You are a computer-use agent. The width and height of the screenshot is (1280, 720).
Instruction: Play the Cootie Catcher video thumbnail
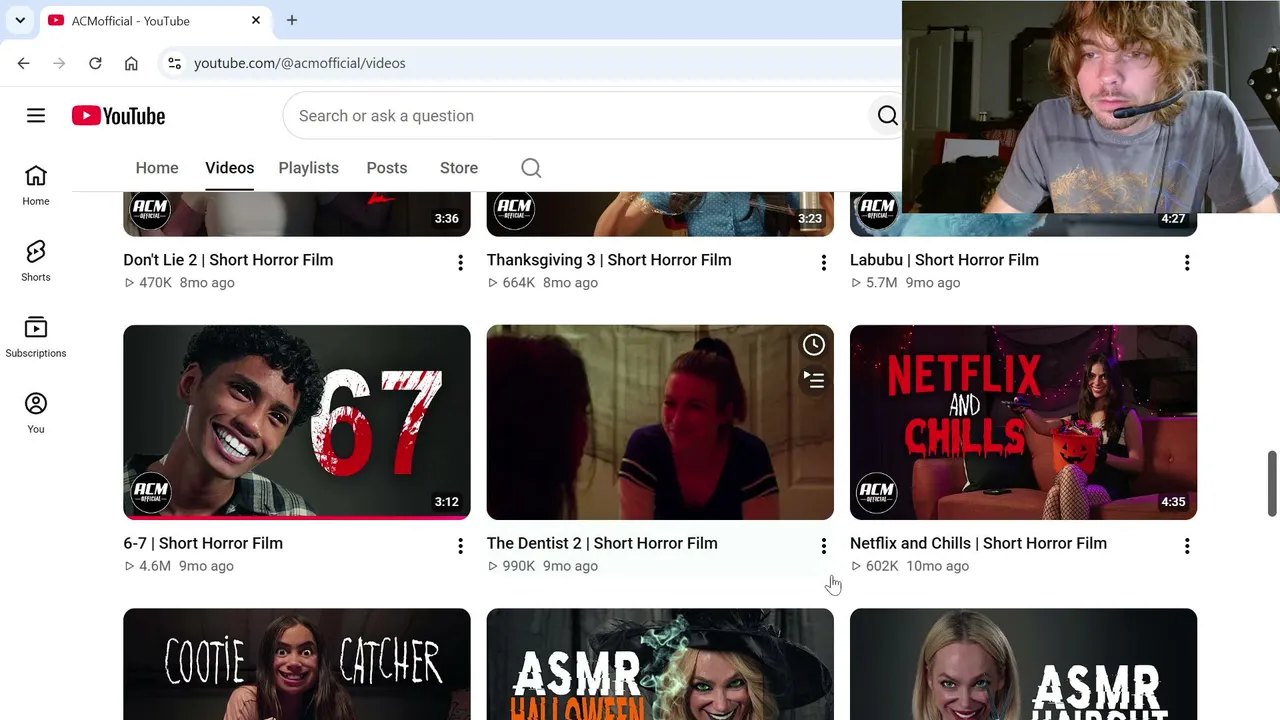tap(297, 664)
